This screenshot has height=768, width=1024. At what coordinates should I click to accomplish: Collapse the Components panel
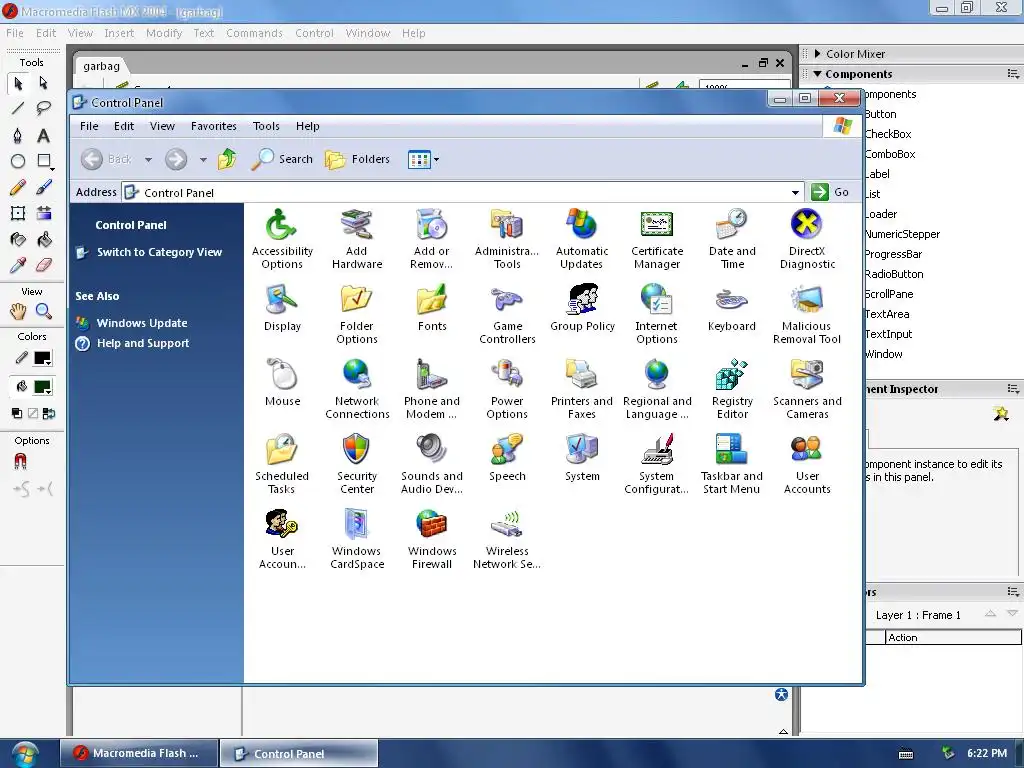(x=817, y=74)
